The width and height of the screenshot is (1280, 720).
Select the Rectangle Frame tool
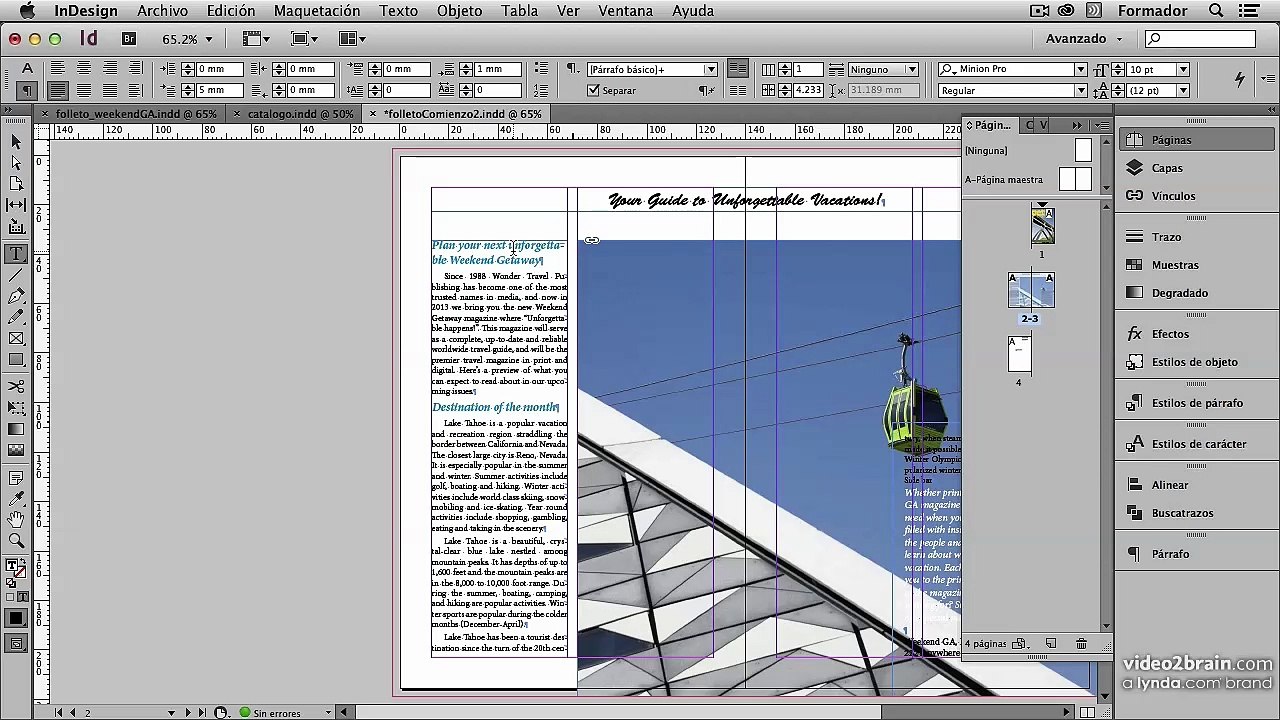16,338
